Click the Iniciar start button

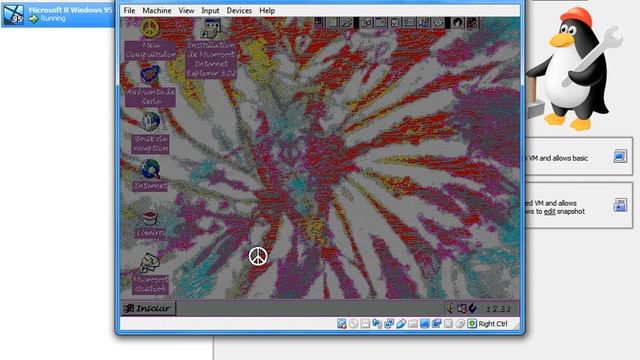point(149,308)
